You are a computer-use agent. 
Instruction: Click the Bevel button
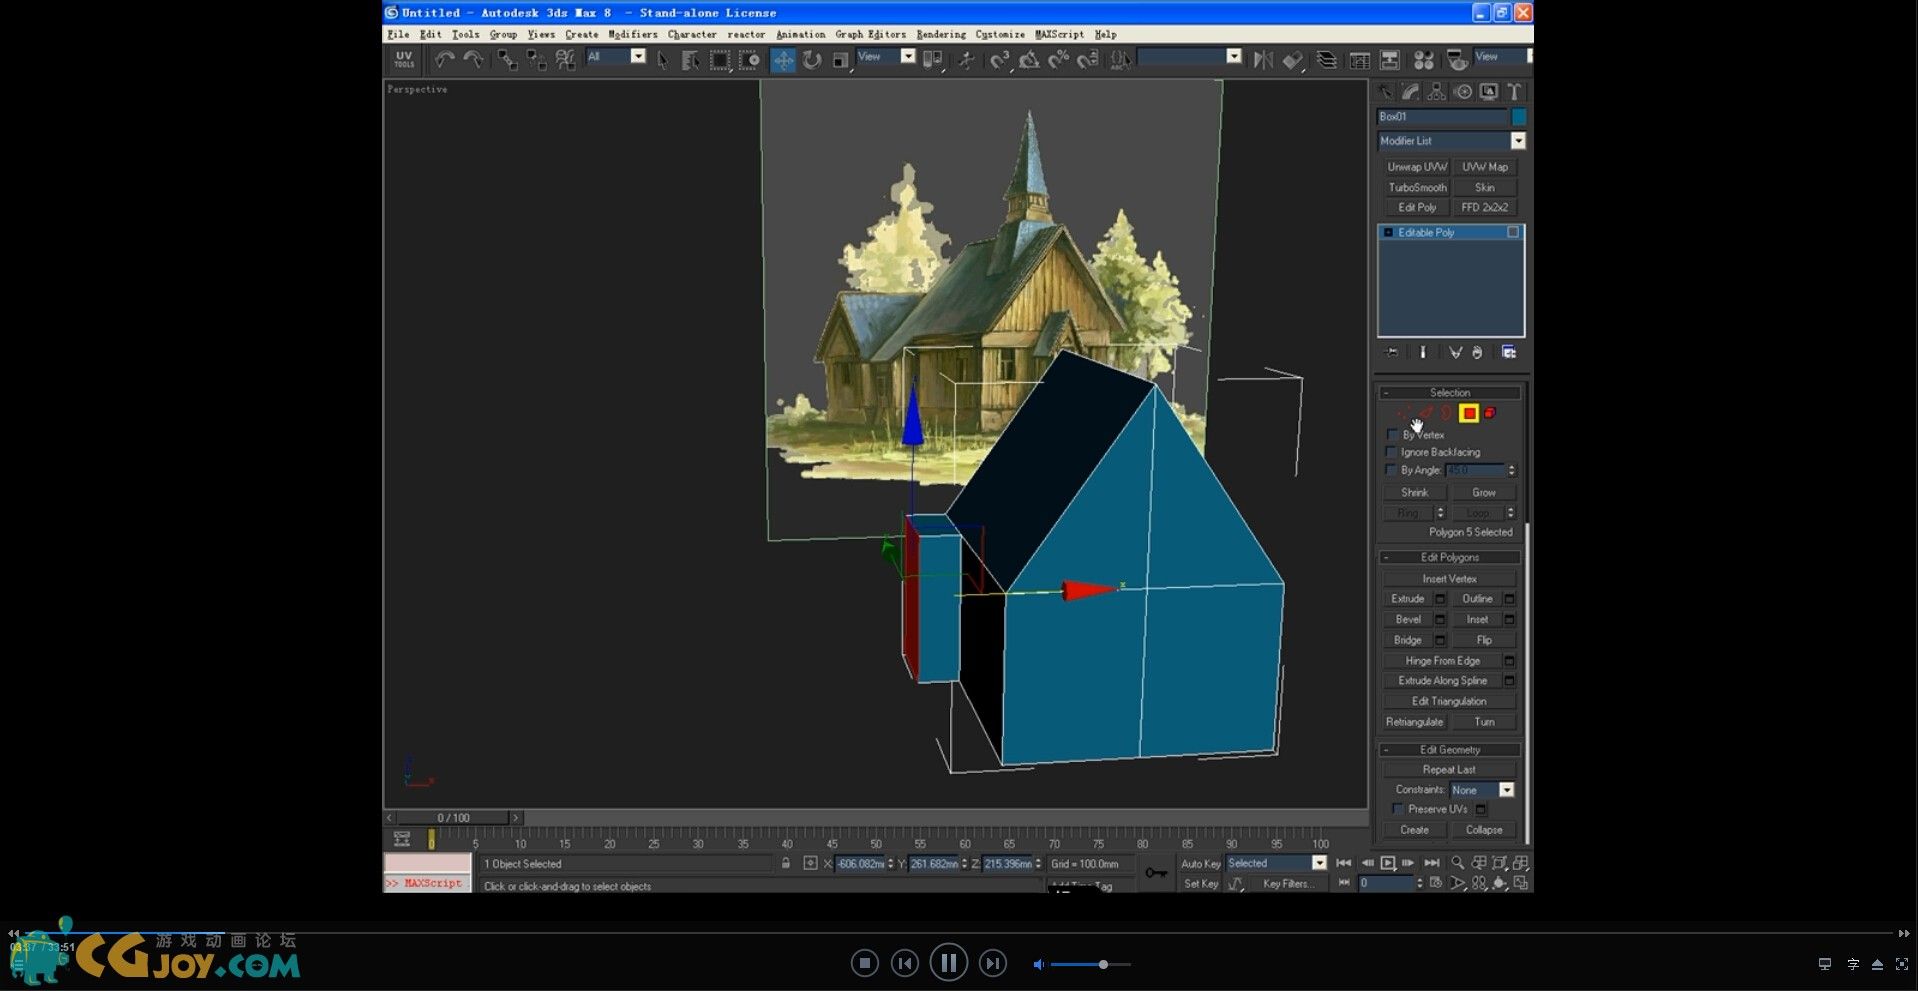(x=1407, y=619)
